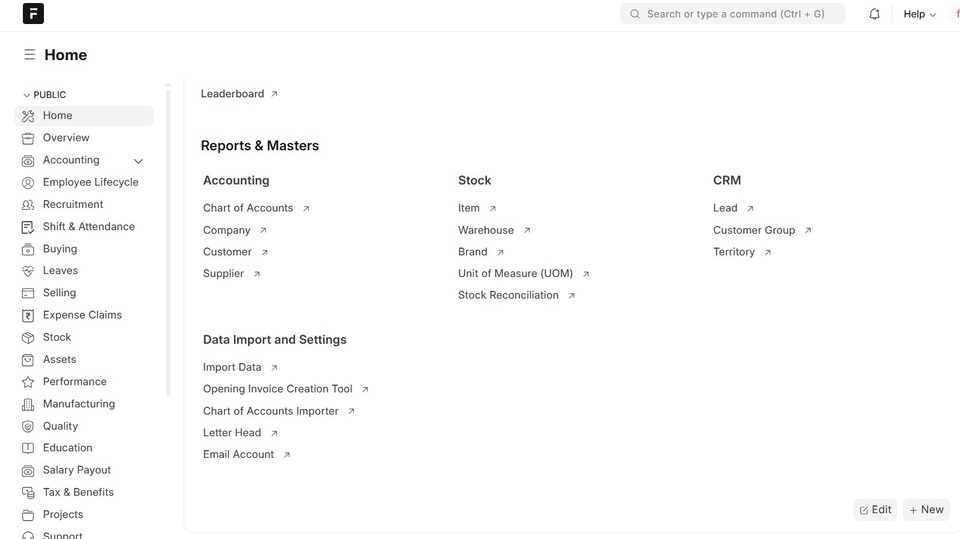Open the Stock Reconciliation link

(508, 295)
